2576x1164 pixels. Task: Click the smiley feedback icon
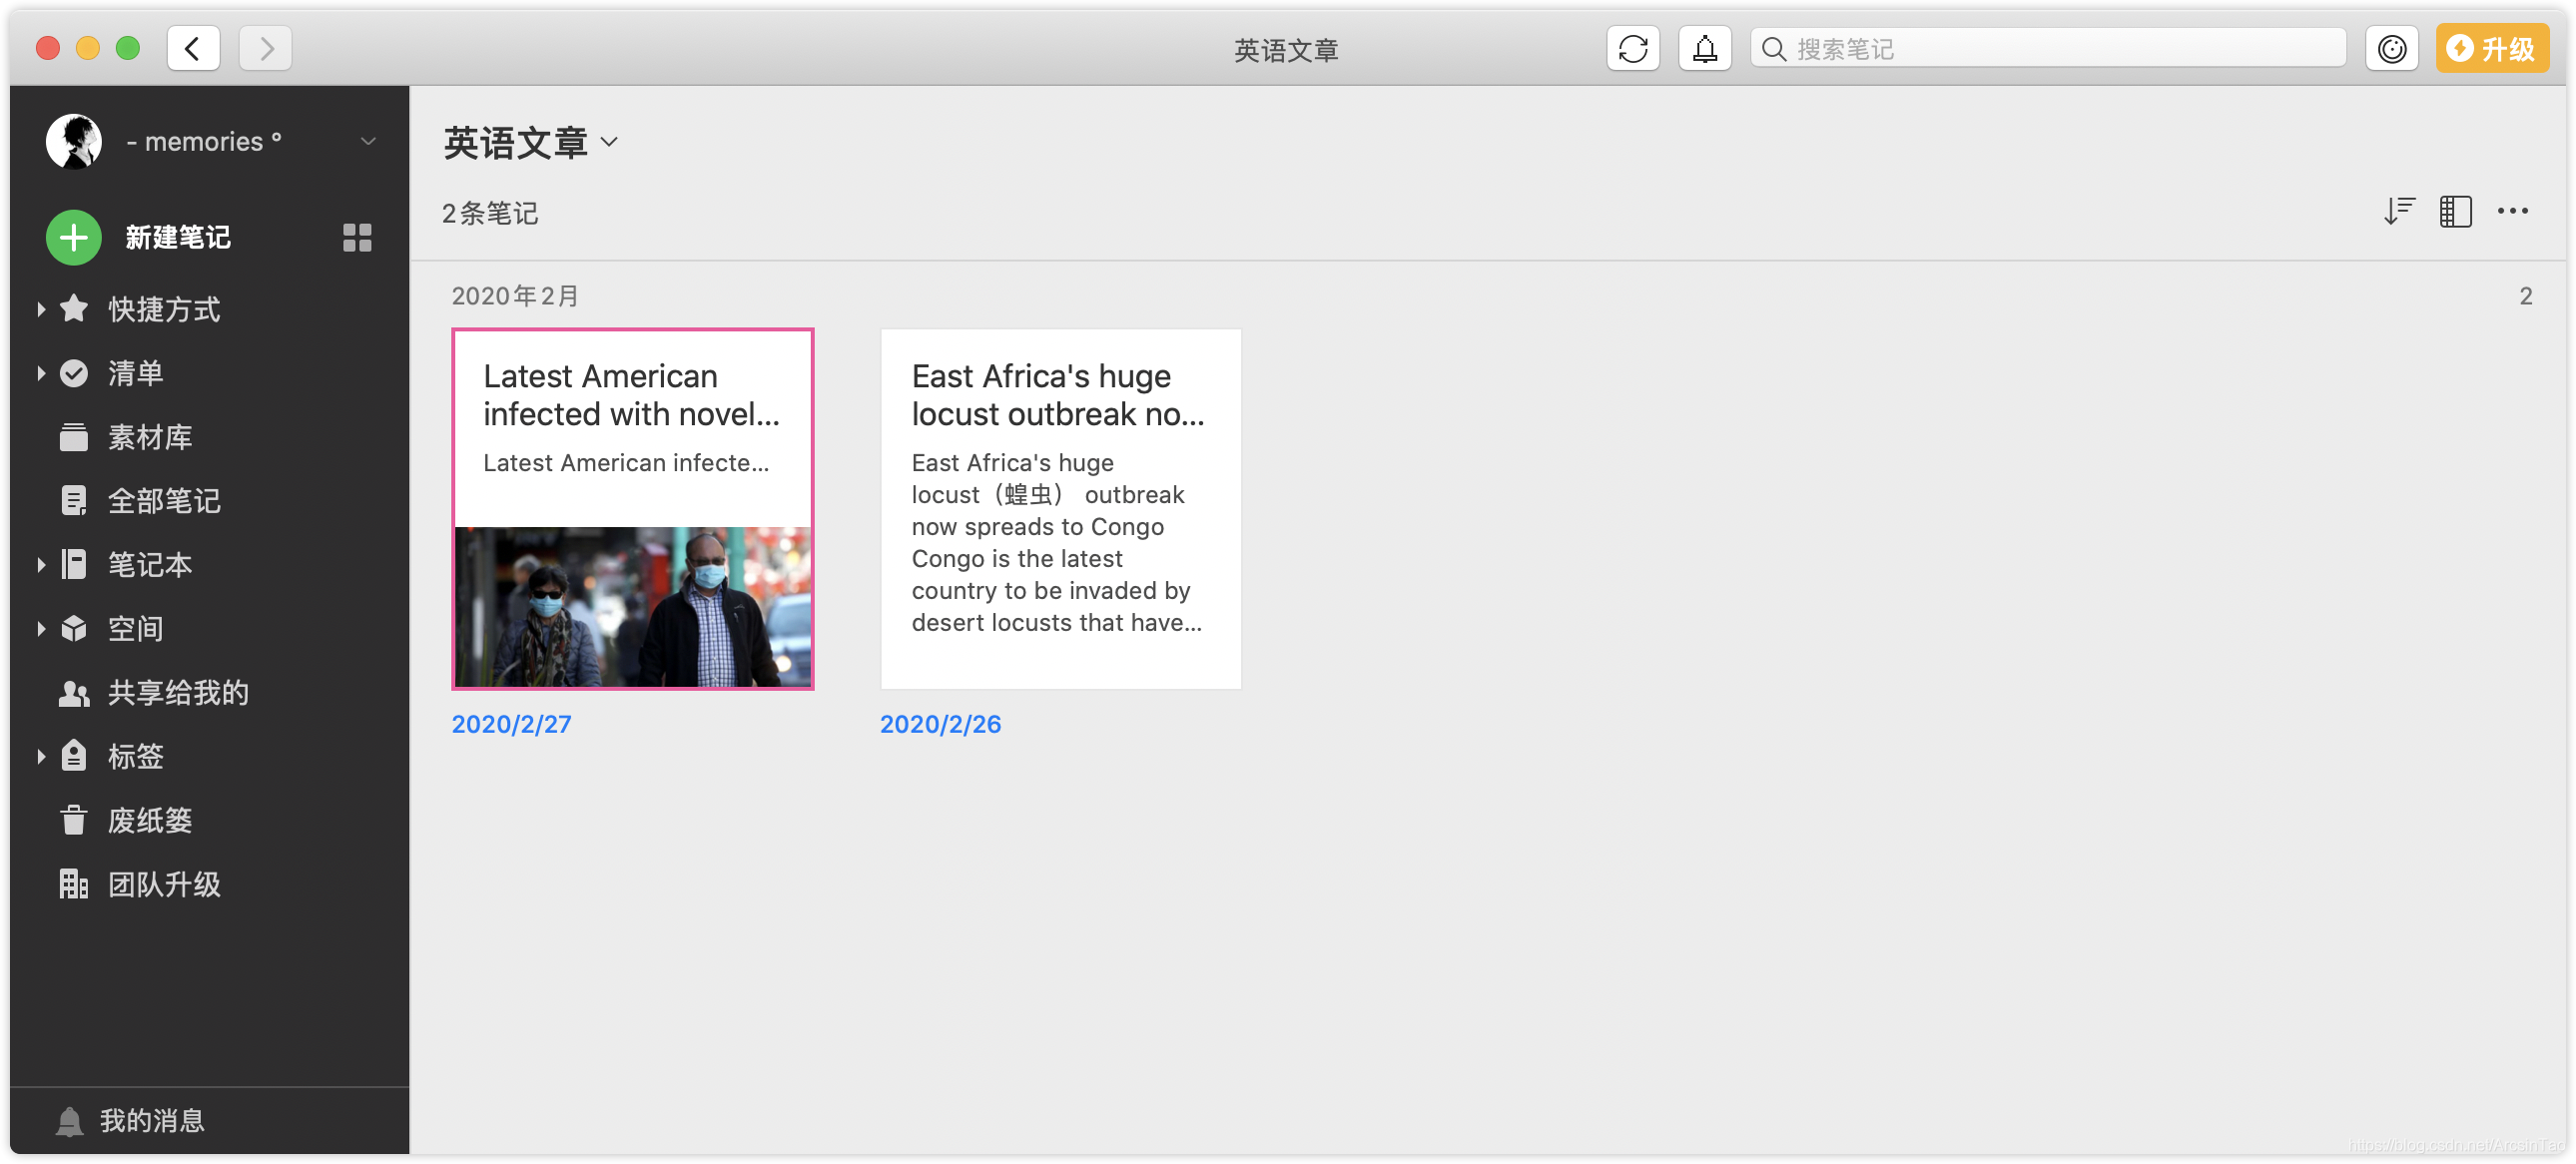tap(2391, 48)
